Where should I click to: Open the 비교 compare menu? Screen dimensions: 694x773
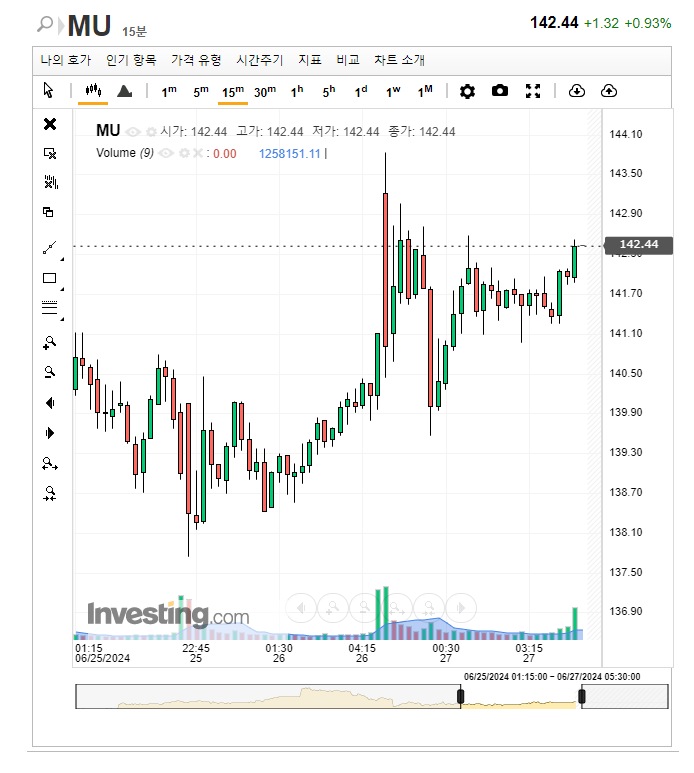point(348,60)
